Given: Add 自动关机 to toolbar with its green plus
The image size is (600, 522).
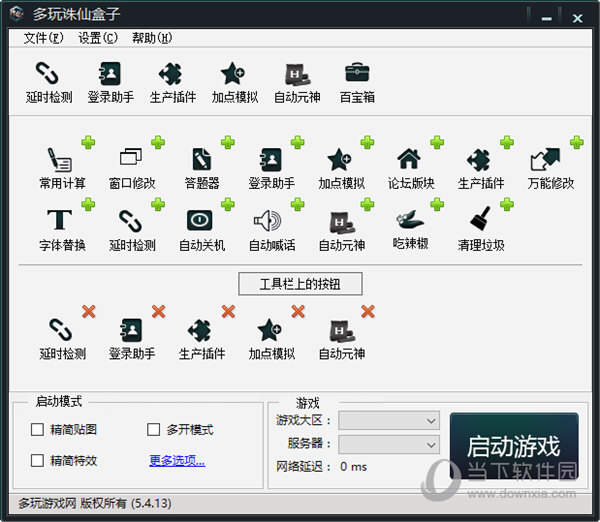Looking at the screenshot, I should click(x=228, y=204).
